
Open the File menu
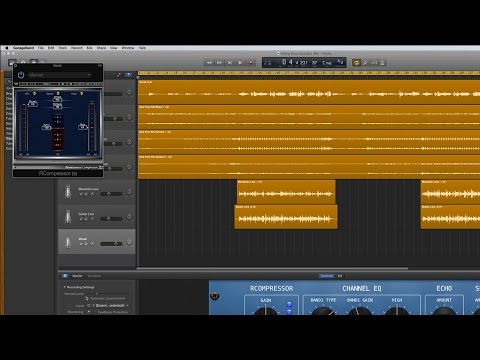(41, 48)
